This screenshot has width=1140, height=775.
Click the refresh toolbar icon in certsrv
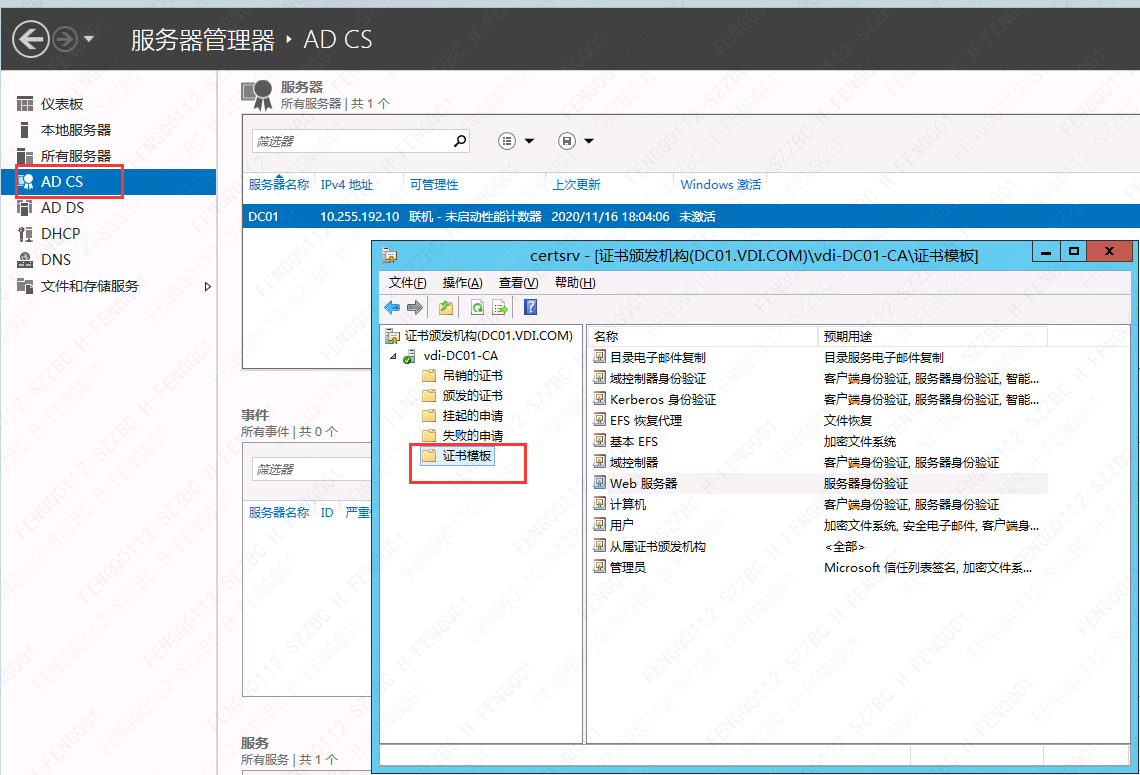(478, 308)
